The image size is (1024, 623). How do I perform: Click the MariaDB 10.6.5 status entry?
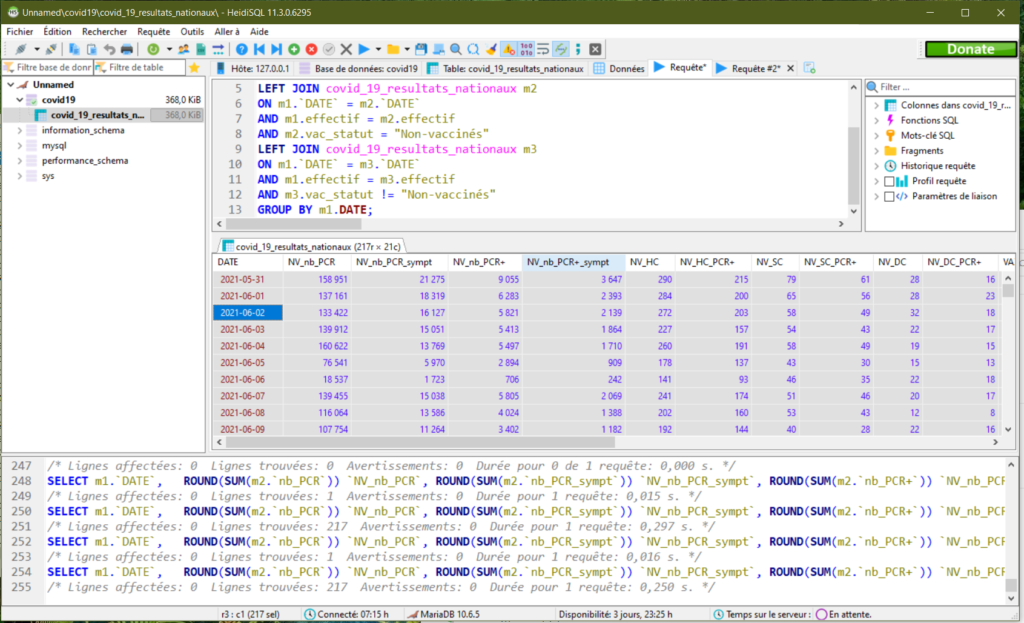click(443, 615)
